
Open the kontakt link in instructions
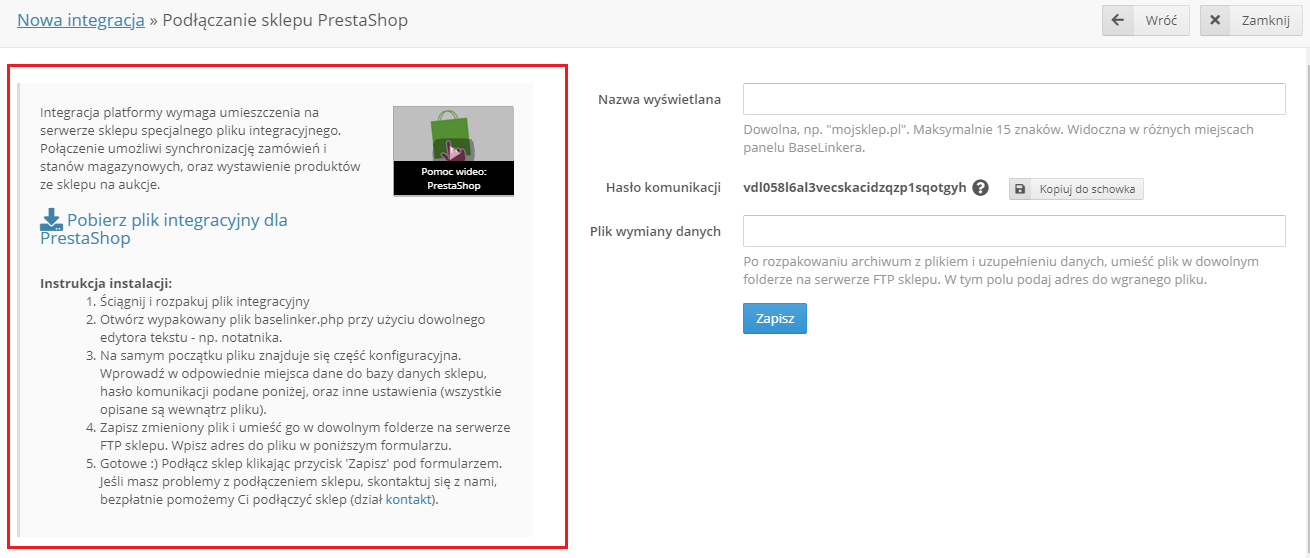(x=410, y=499)
